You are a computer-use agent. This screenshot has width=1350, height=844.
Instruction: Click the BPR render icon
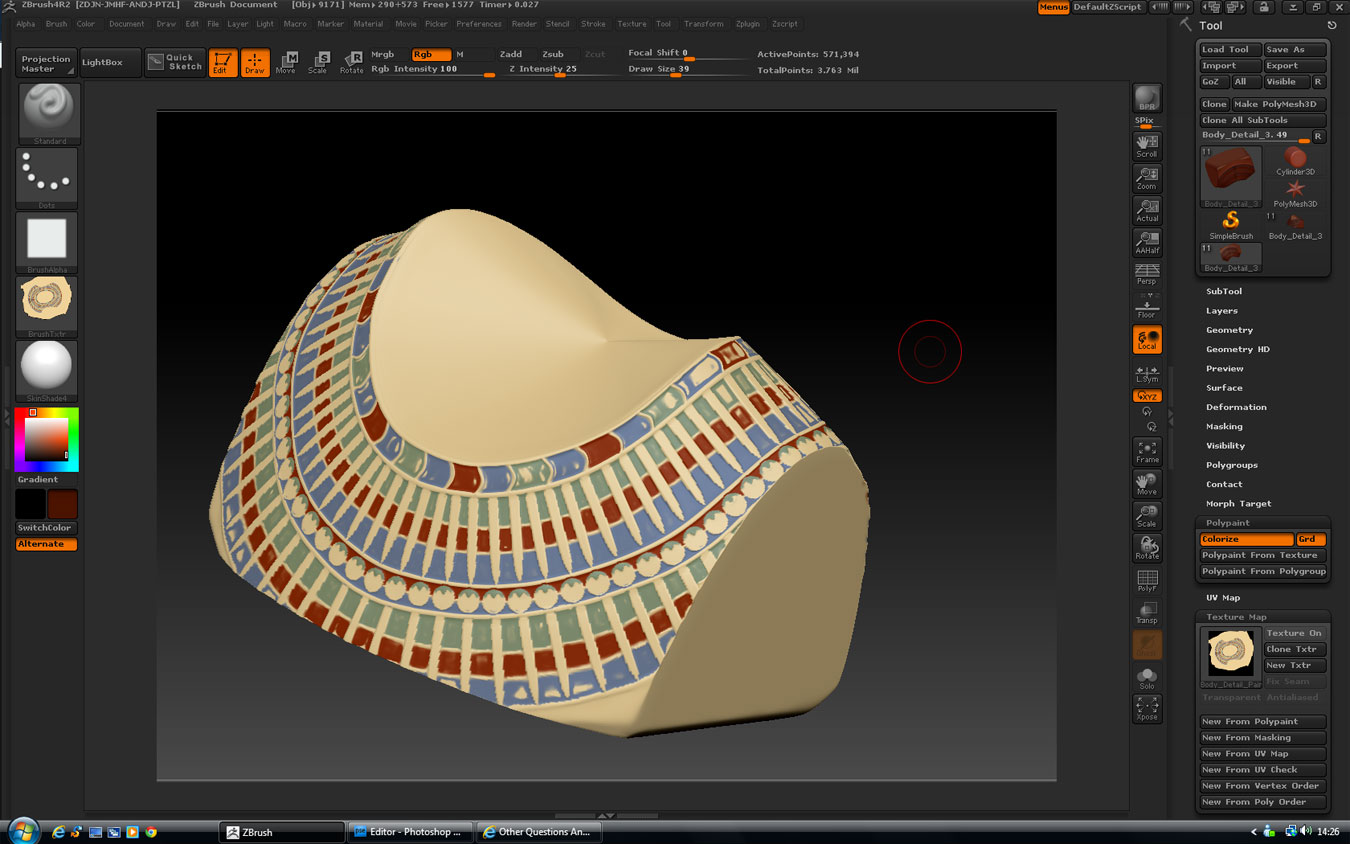tap(1147, 98)
